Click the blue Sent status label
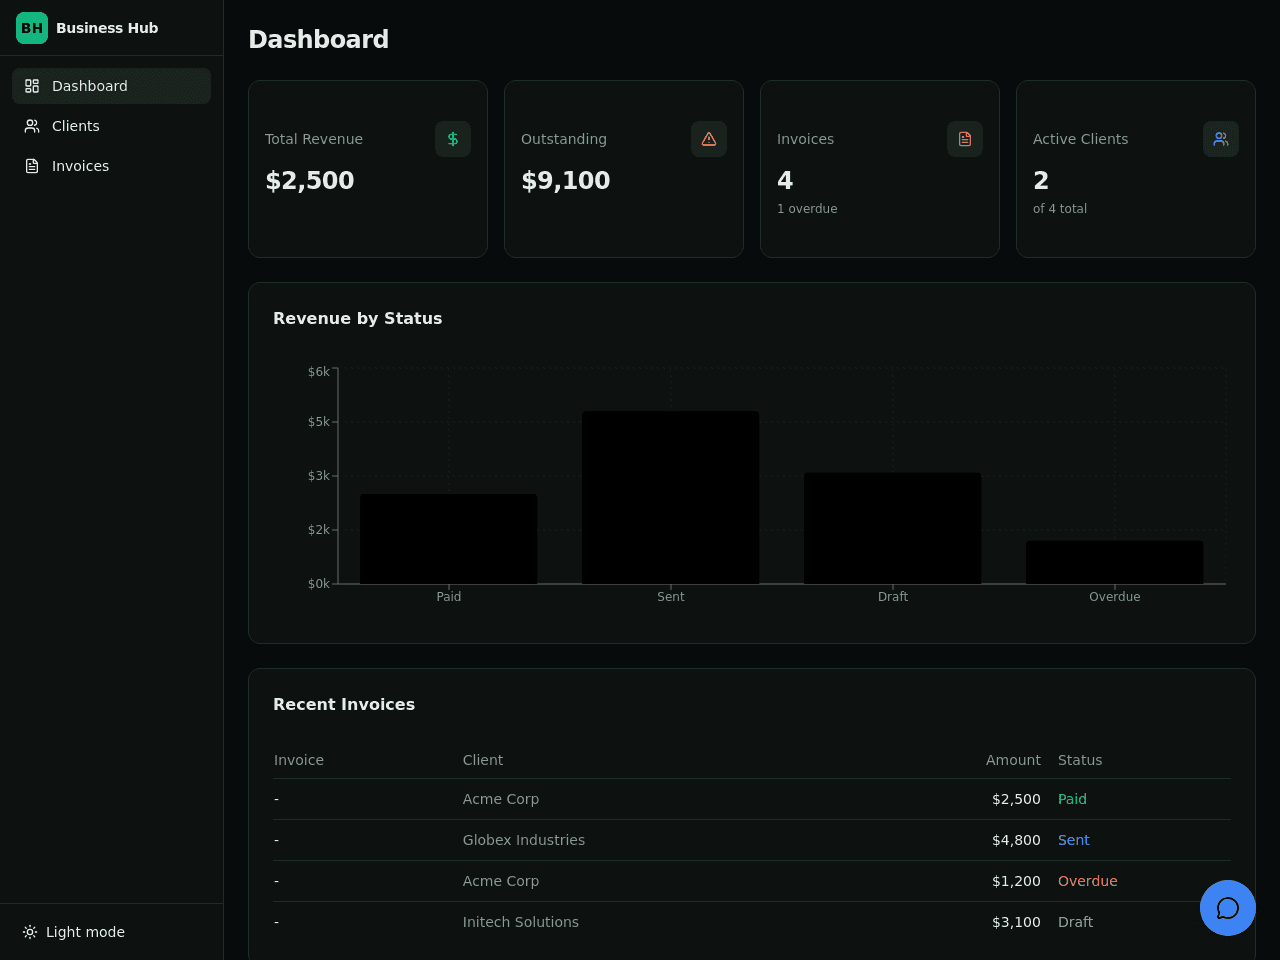This screenshot has height=960, width=1280. (x=1074, y=840)
